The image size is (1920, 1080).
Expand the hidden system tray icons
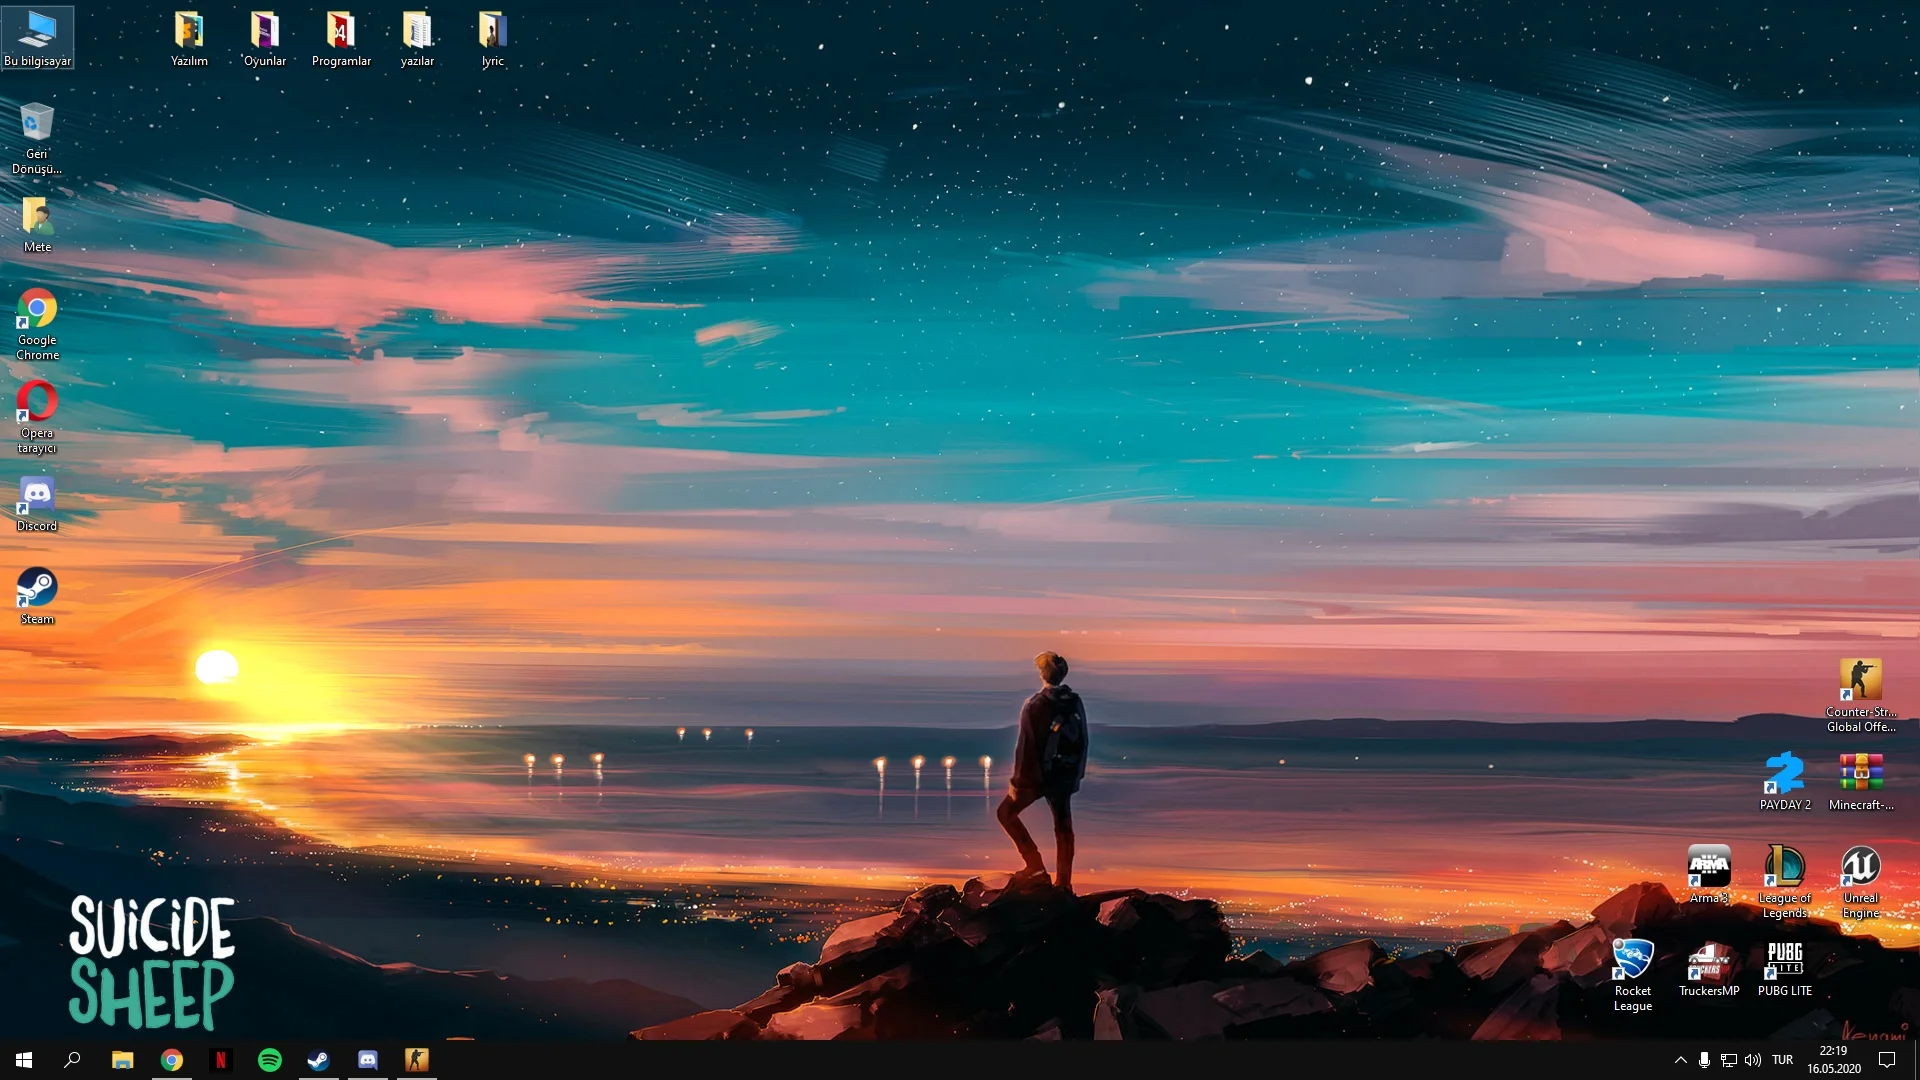click(x=1680, y=1060)
